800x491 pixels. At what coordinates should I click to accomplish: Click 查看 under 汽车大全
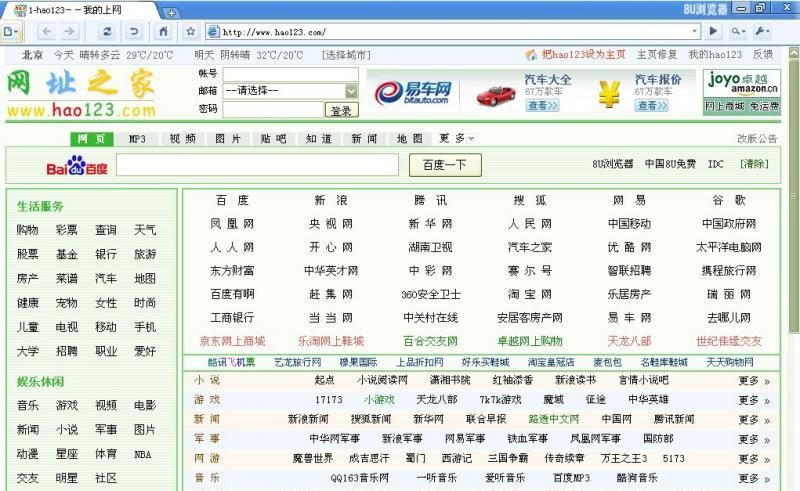tap(542, 105)
